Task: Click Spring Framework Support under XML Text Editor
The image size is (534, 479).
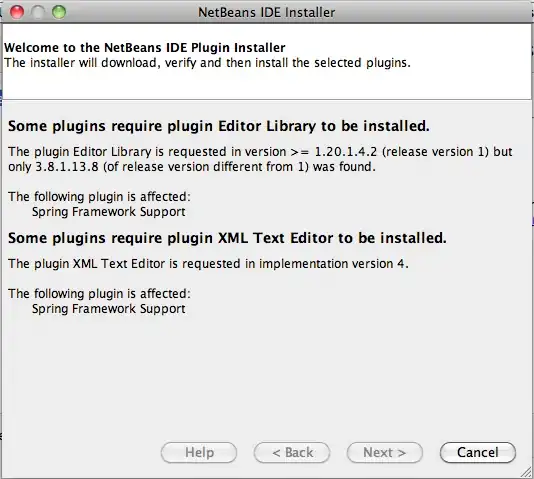Action: (x=109, y=309)
